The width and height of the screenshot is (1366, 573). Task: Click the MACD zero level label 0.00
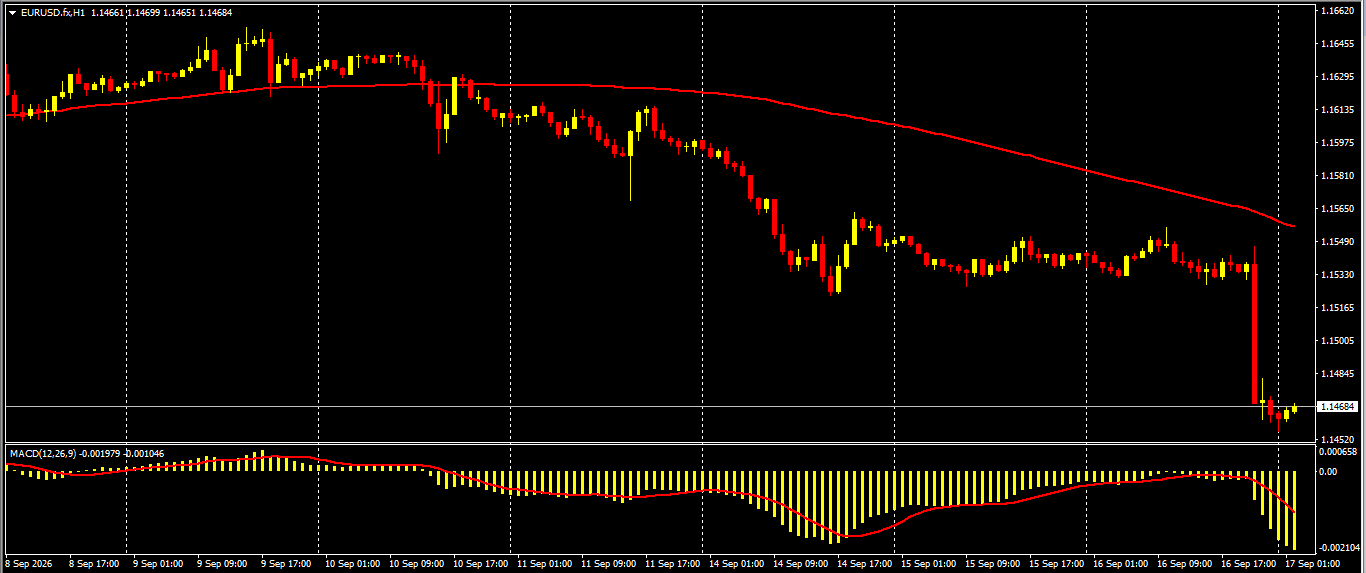(1329, 471)
